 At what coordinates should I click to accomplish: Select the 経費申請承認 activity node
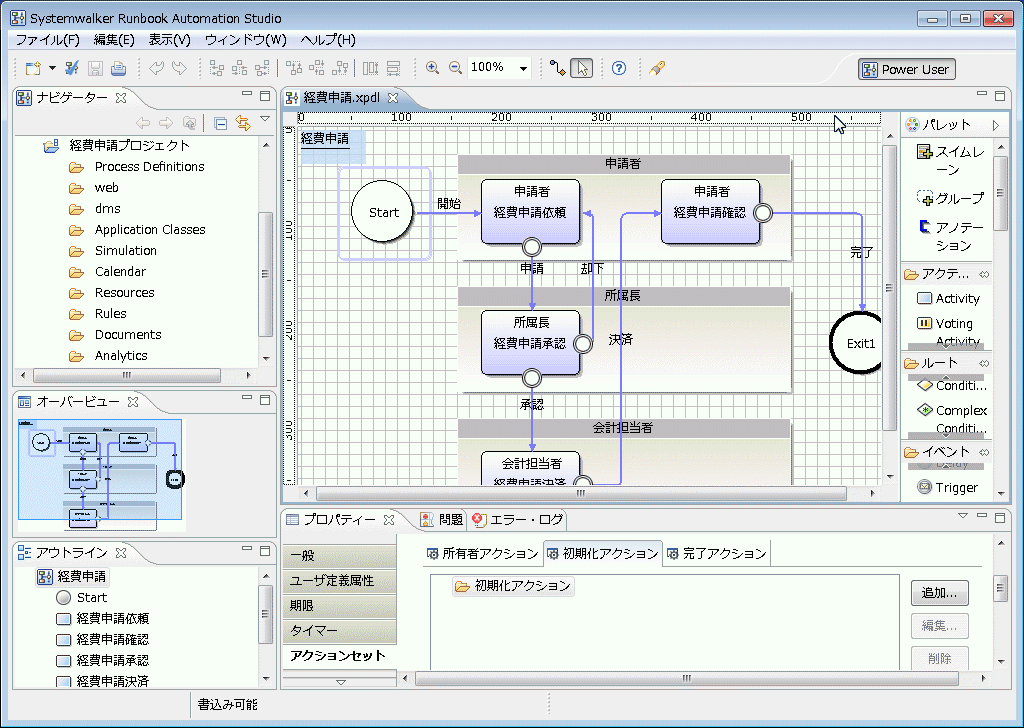(530, 343)
